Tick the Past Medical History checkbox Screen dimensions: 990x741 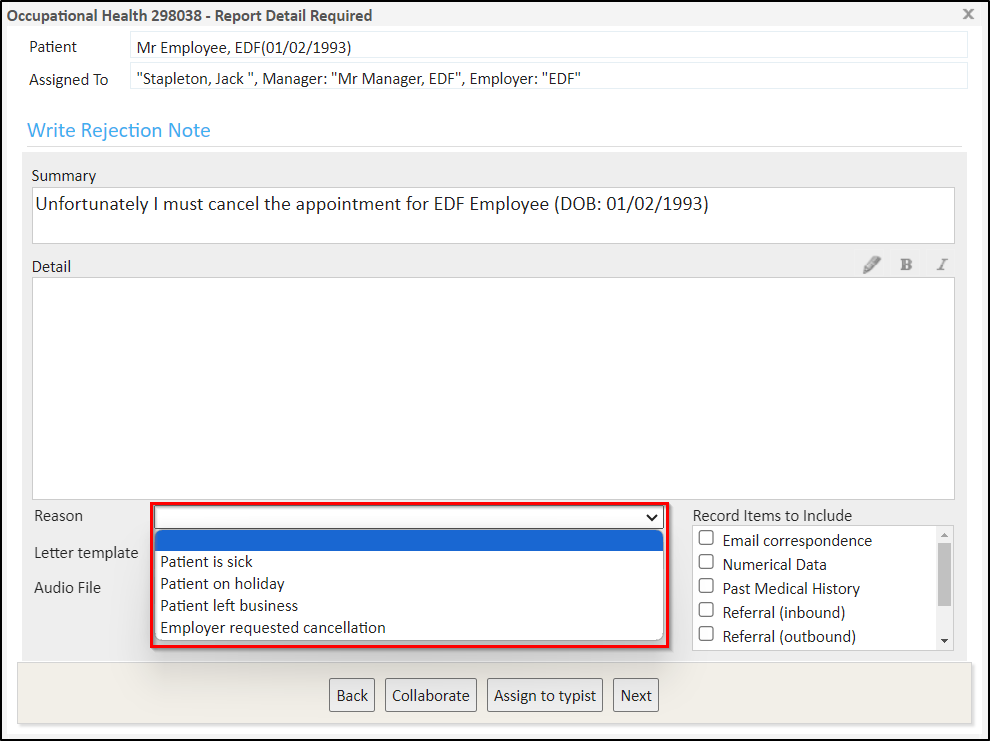coord(706,587)
